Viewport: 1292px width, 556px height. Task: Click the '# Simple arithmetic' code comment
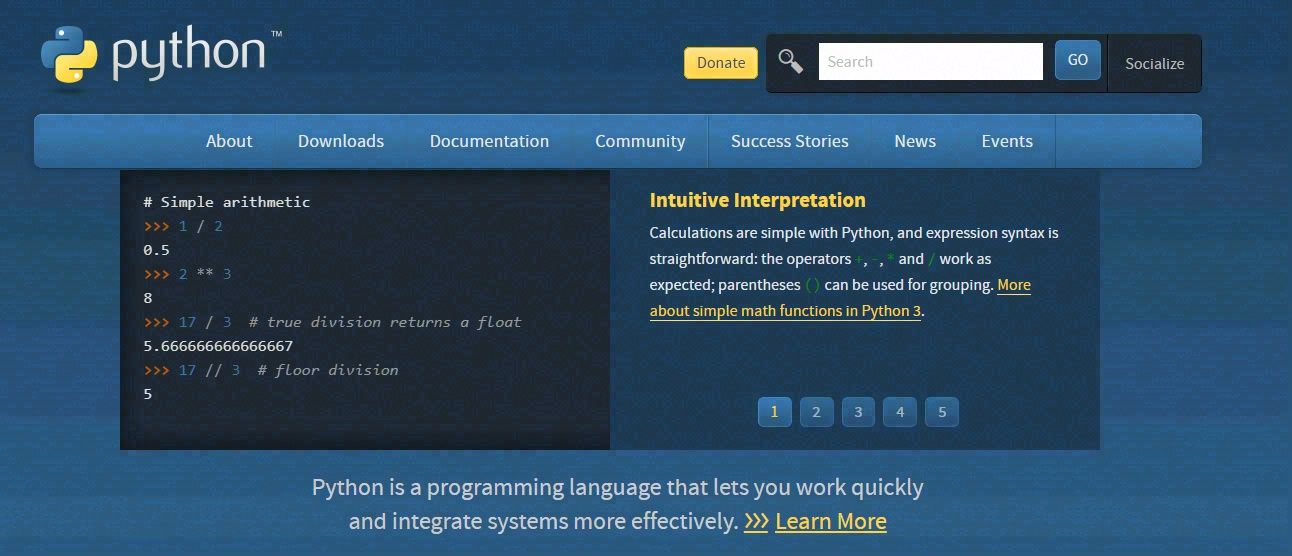[x=227, y=202]
